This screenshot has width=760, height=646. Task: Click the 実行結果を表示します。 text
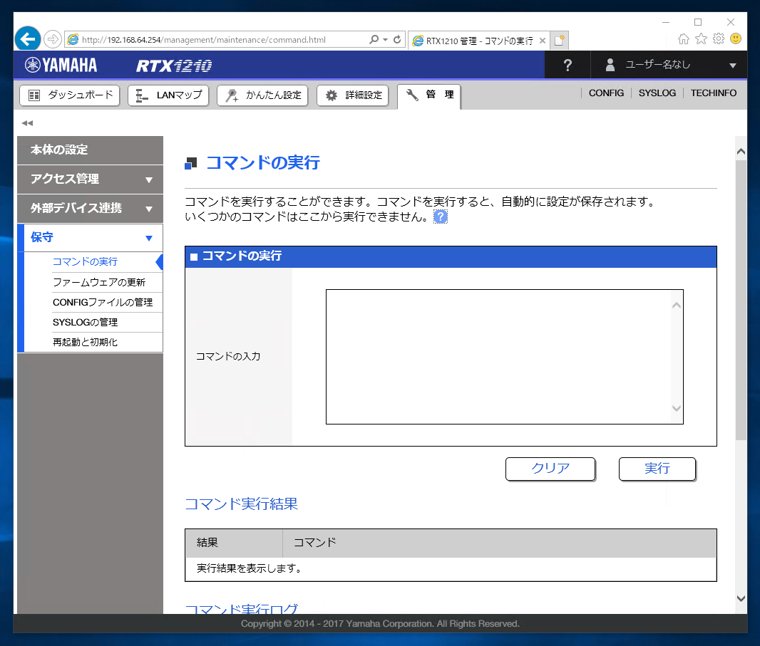pos(249,568)
